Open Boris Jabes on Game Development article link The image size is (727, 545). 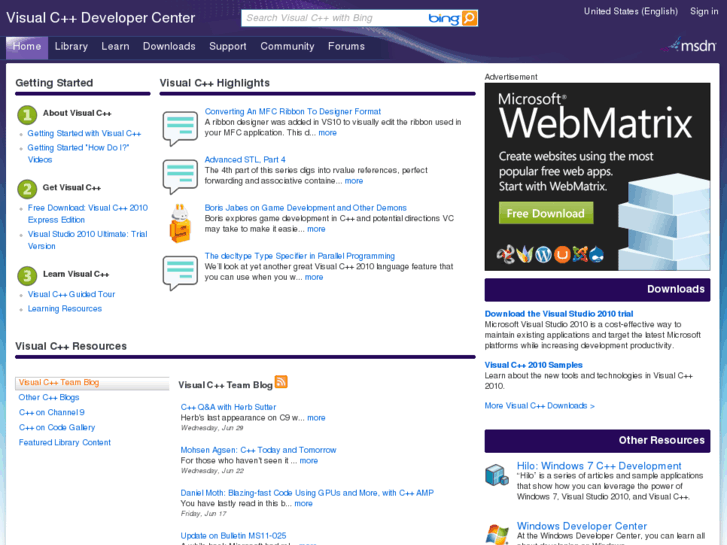point(306,208)
